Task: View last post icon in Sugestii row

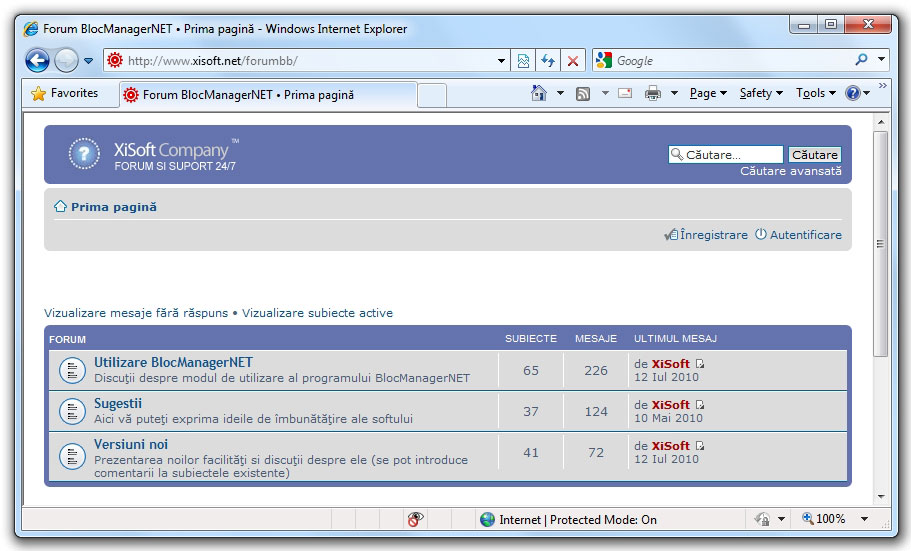Action: click(x=700, y=405)
